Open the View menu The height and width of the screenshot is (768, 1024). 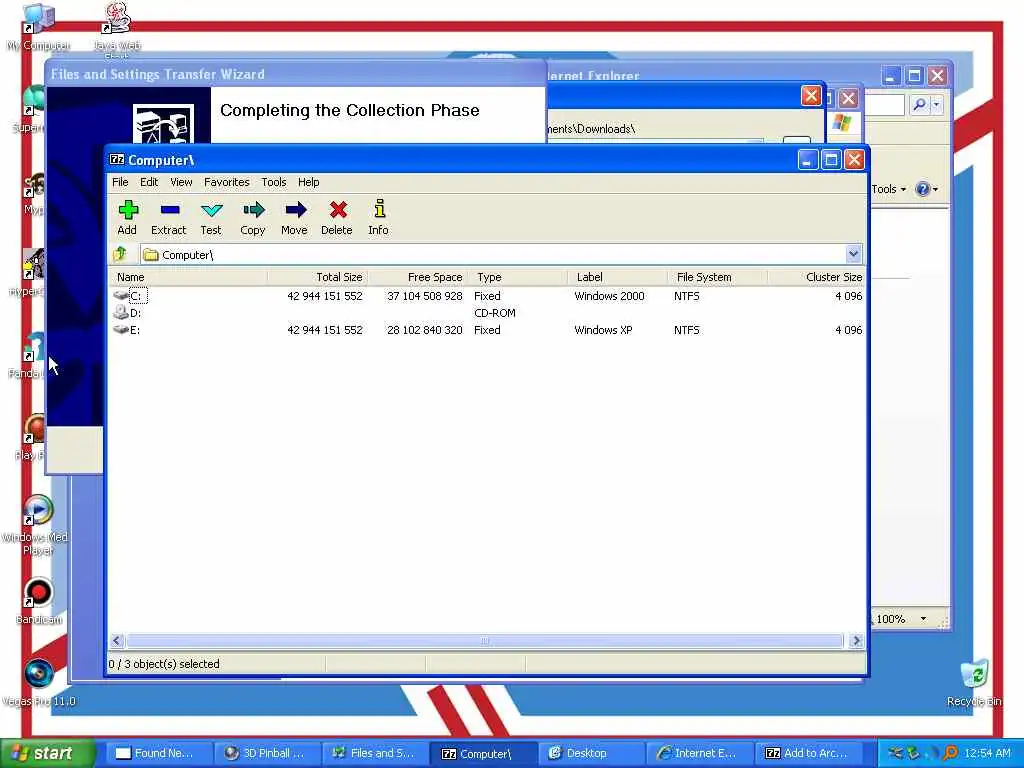point(181,182)
